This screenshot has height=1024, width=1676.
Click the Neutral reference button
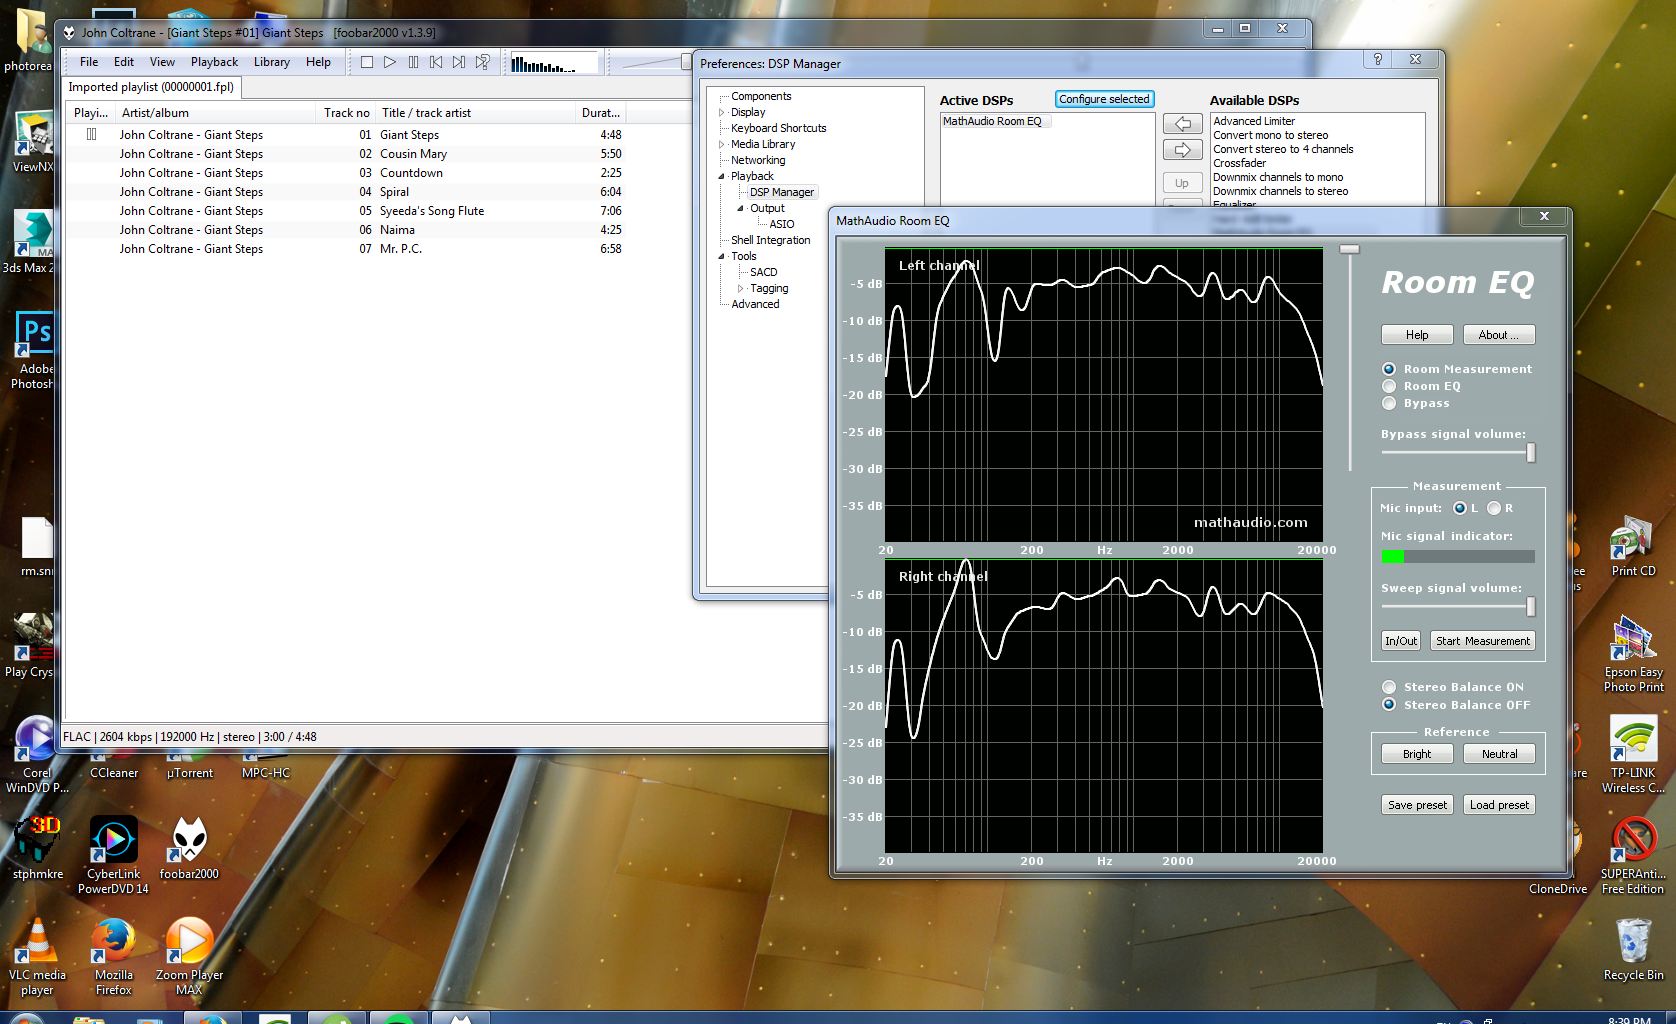pos(1499,754)
